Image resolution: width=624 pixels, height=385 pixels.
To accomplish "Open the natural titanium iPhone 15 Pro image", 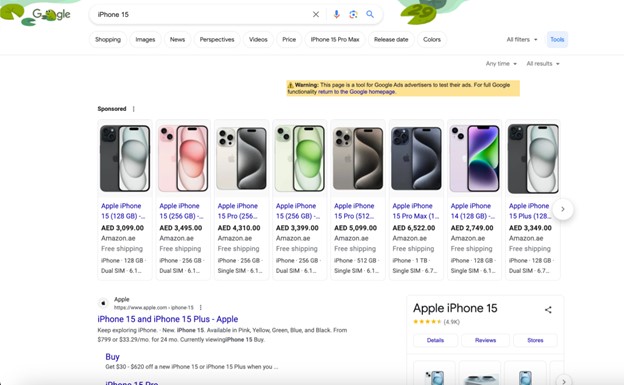I will pos(358,158).
